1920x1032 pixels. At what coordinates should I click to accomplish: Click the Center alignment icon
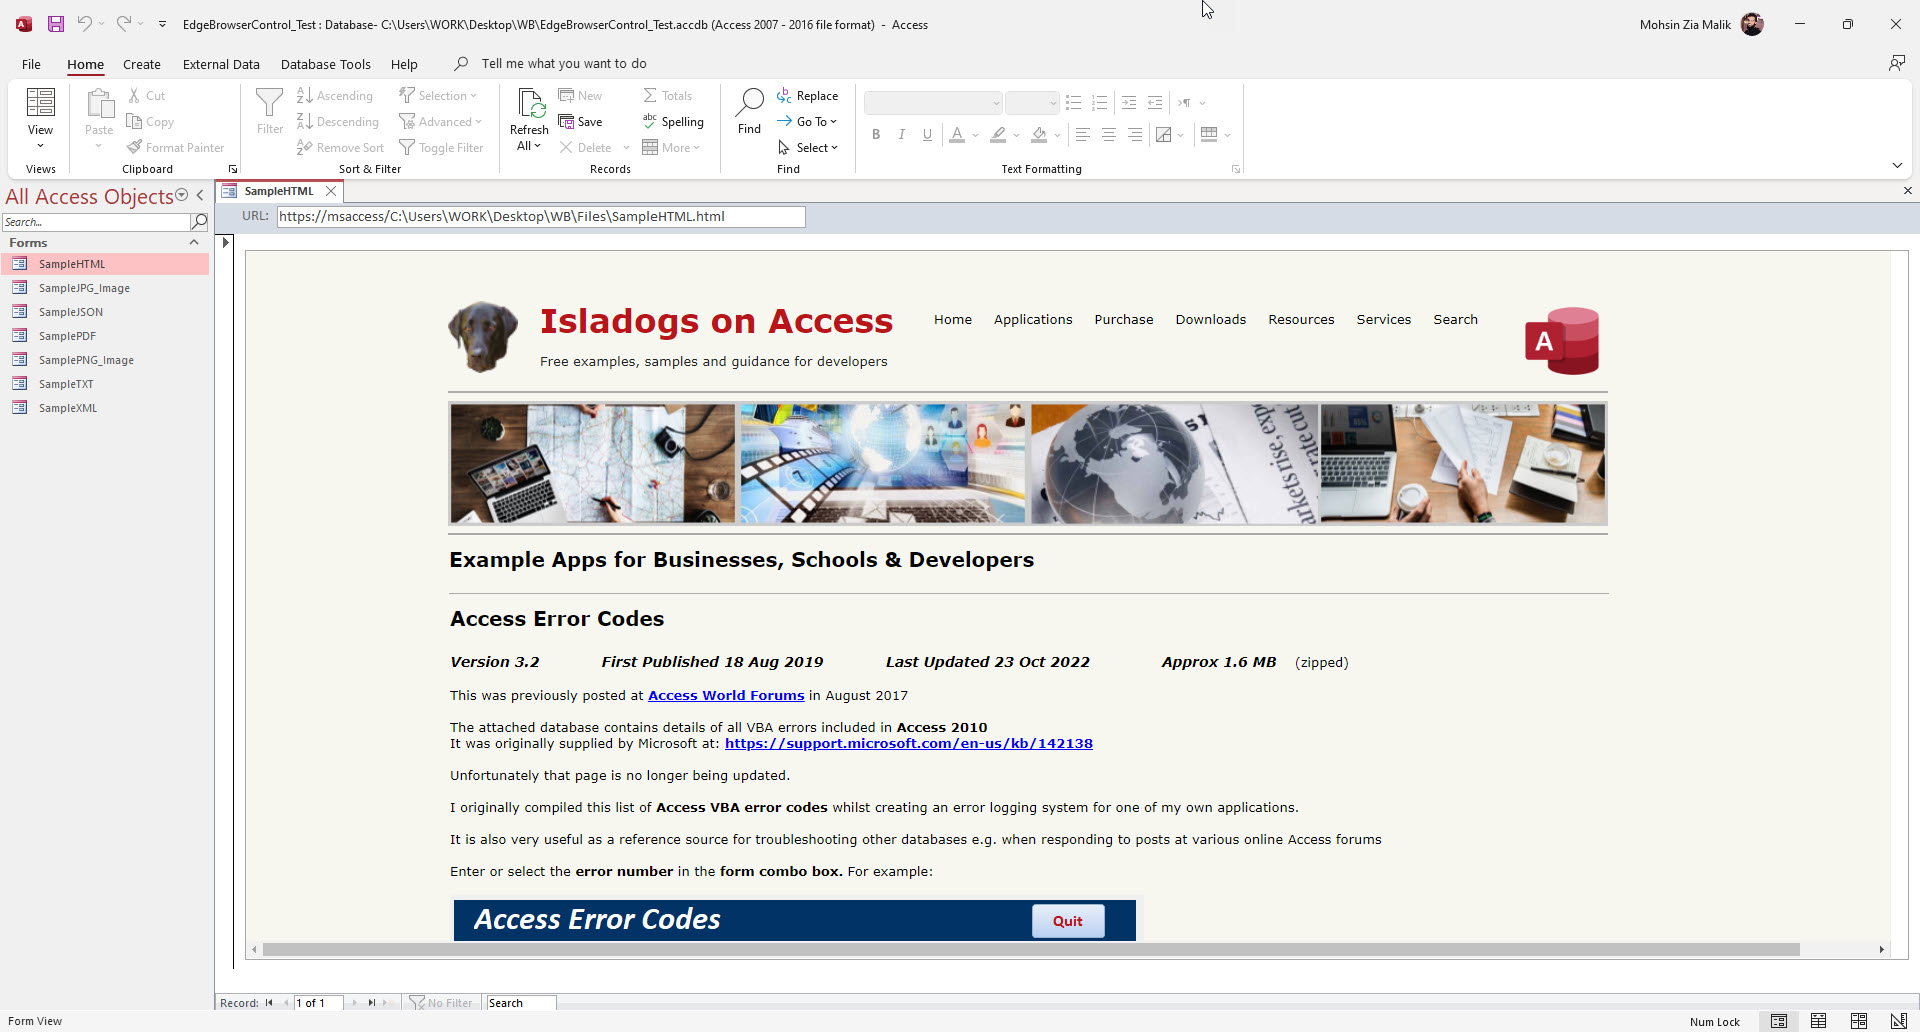point(1108,135)
